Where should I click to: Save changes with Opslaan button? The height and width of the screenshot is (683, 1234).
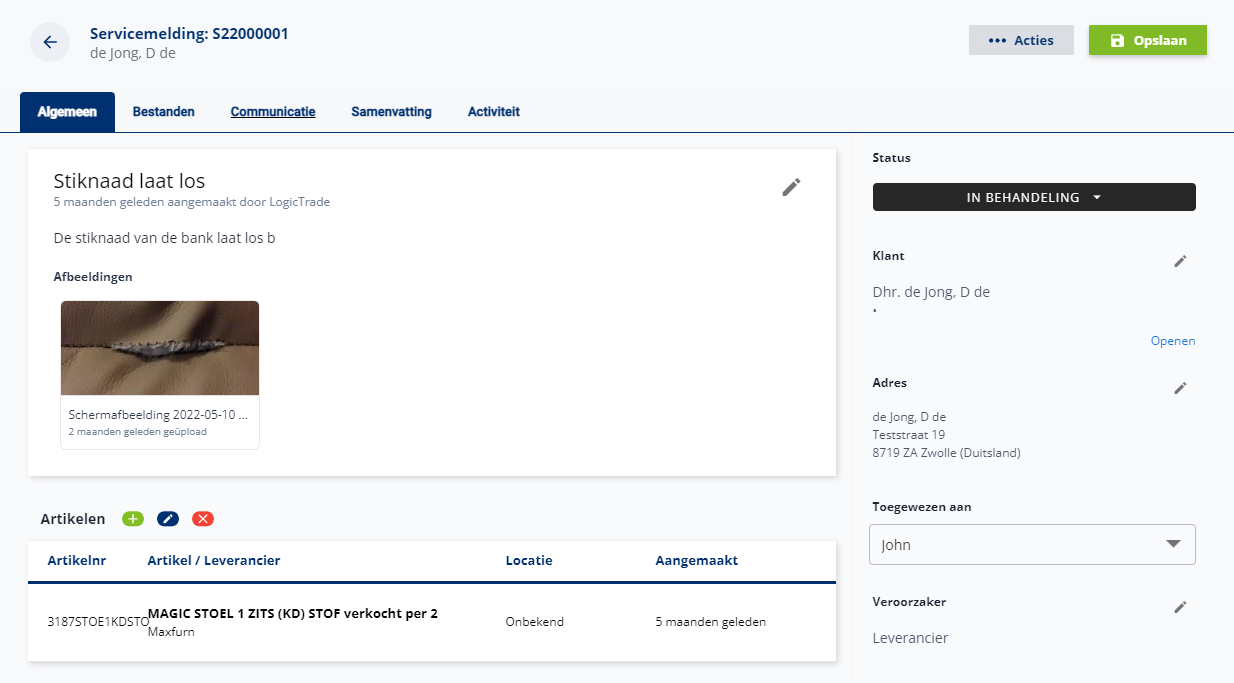click(x=1147, y=40)
